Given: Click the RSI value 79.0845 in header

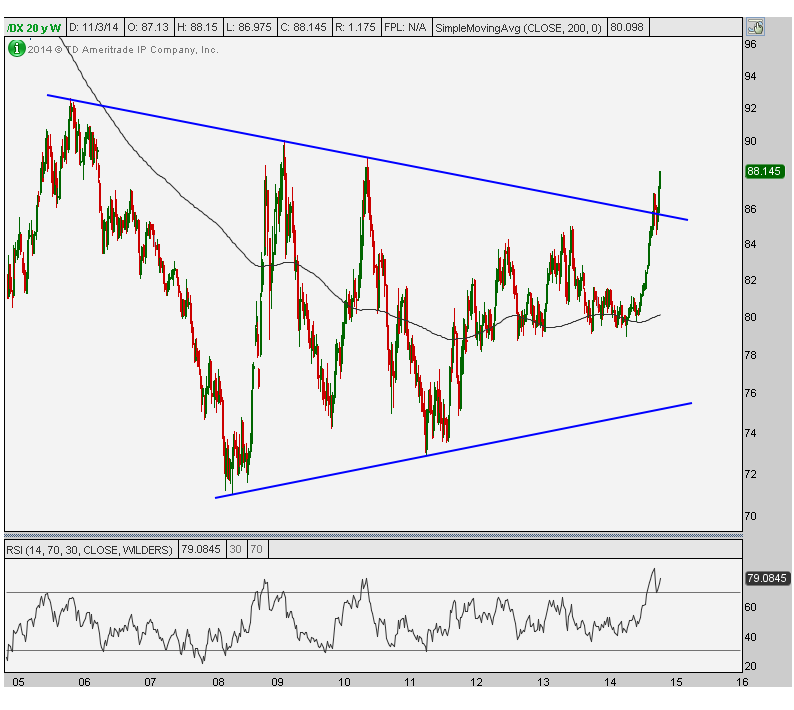Looking at the screenshot, I should [201, 549].
